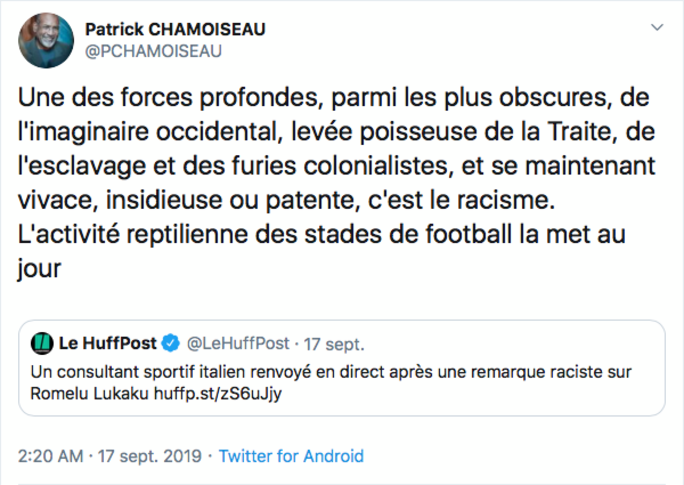Expand the tweet options chevron menu

[x=655, y=26]
